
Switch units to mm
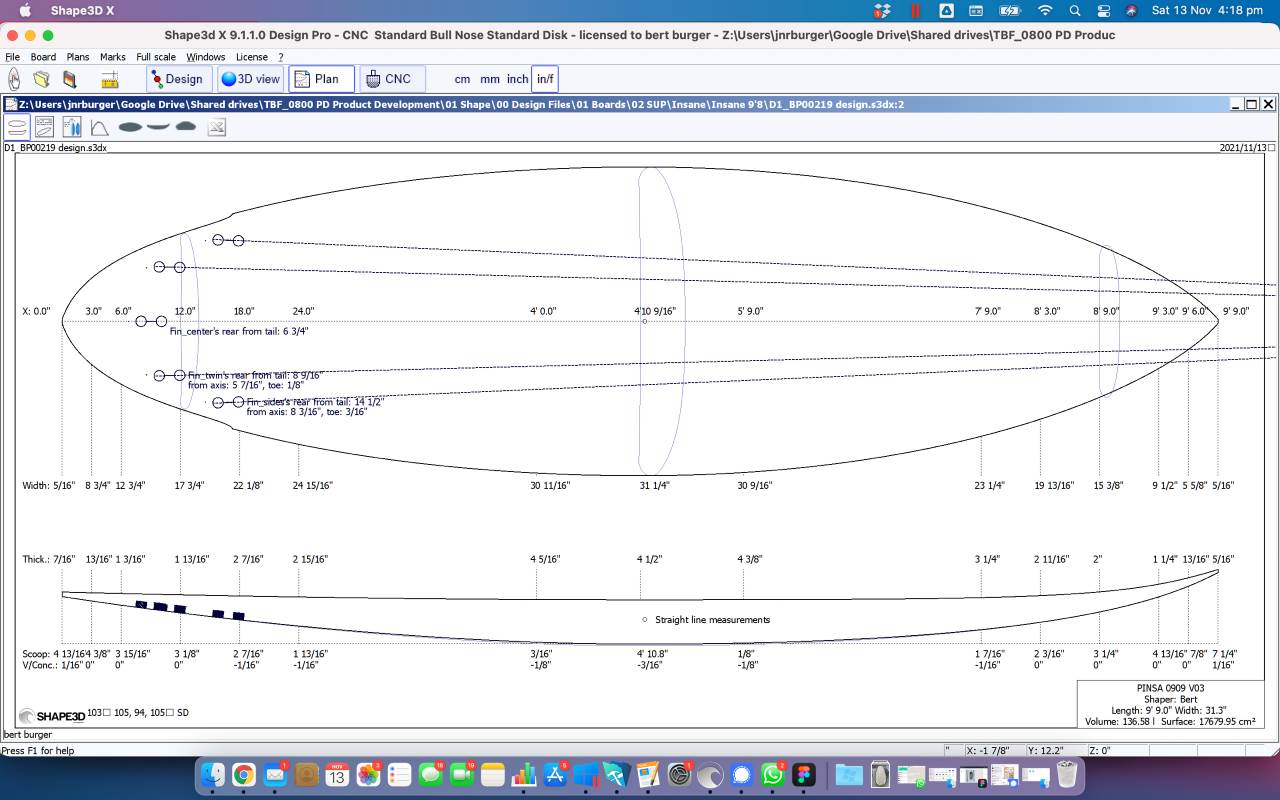tap(490, 79)
